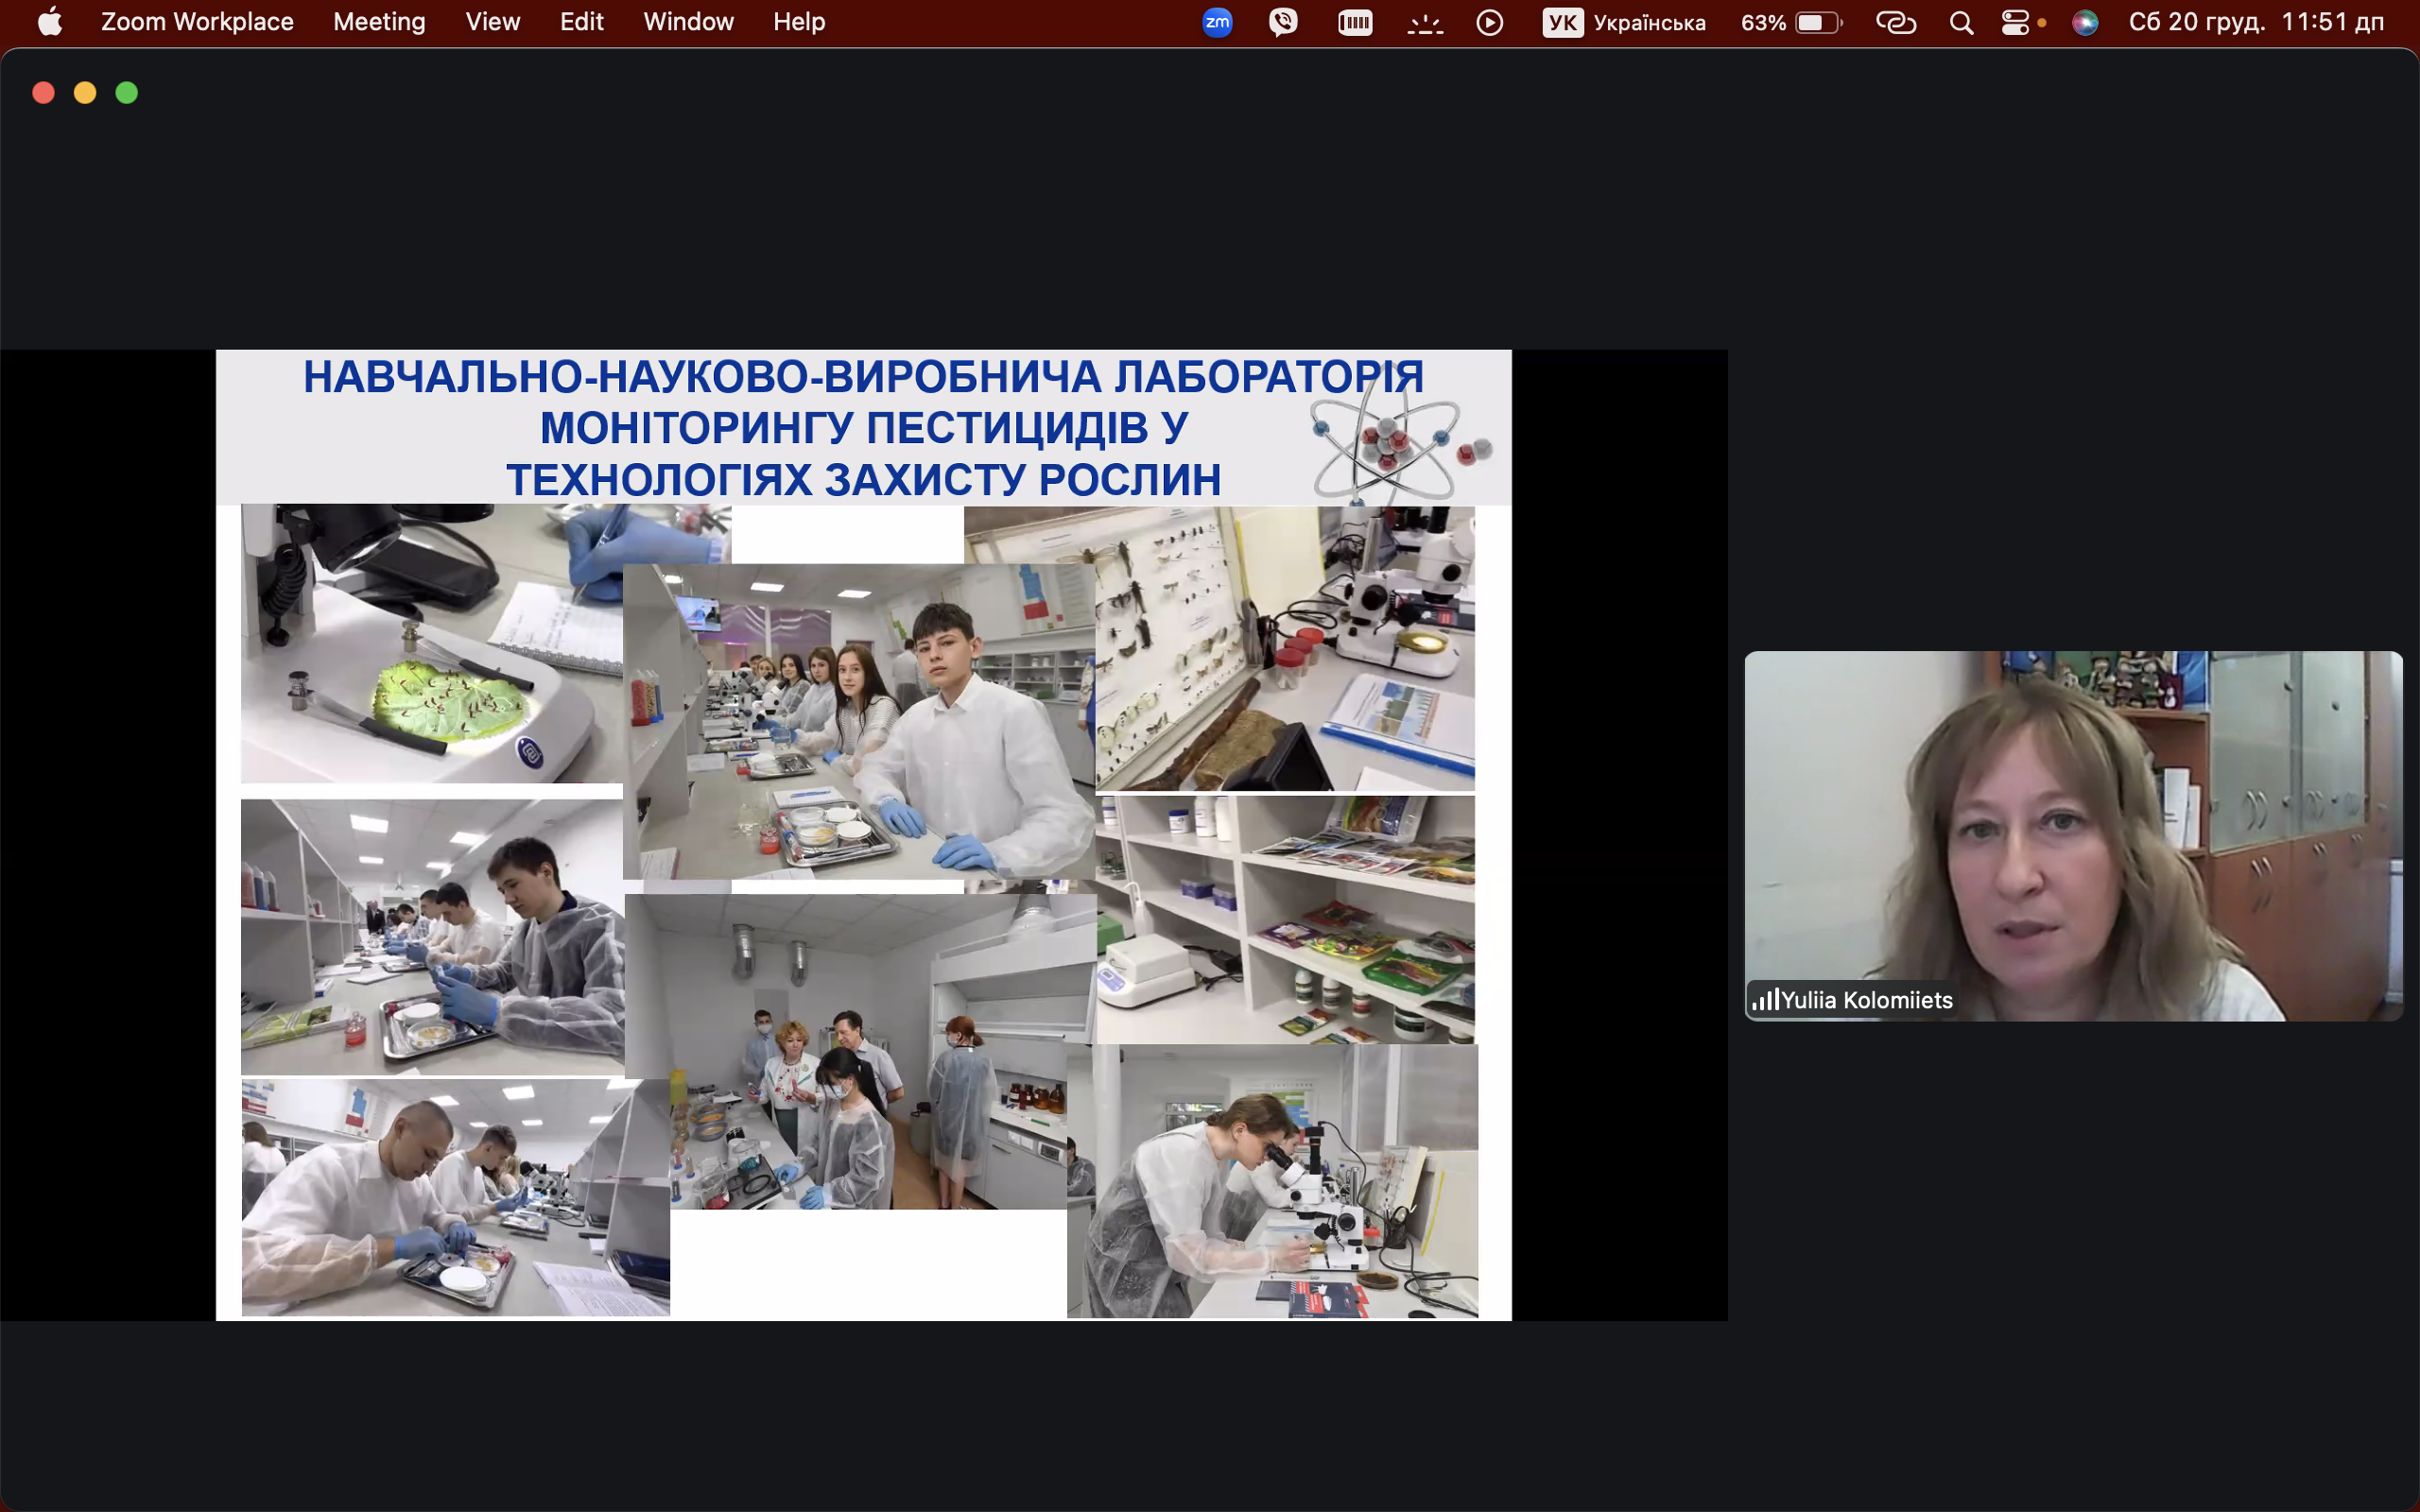Click the keyboard brightness menu bar icon
Viewport: 2420px width, 1512px height.
click(x=1424, y=22)
